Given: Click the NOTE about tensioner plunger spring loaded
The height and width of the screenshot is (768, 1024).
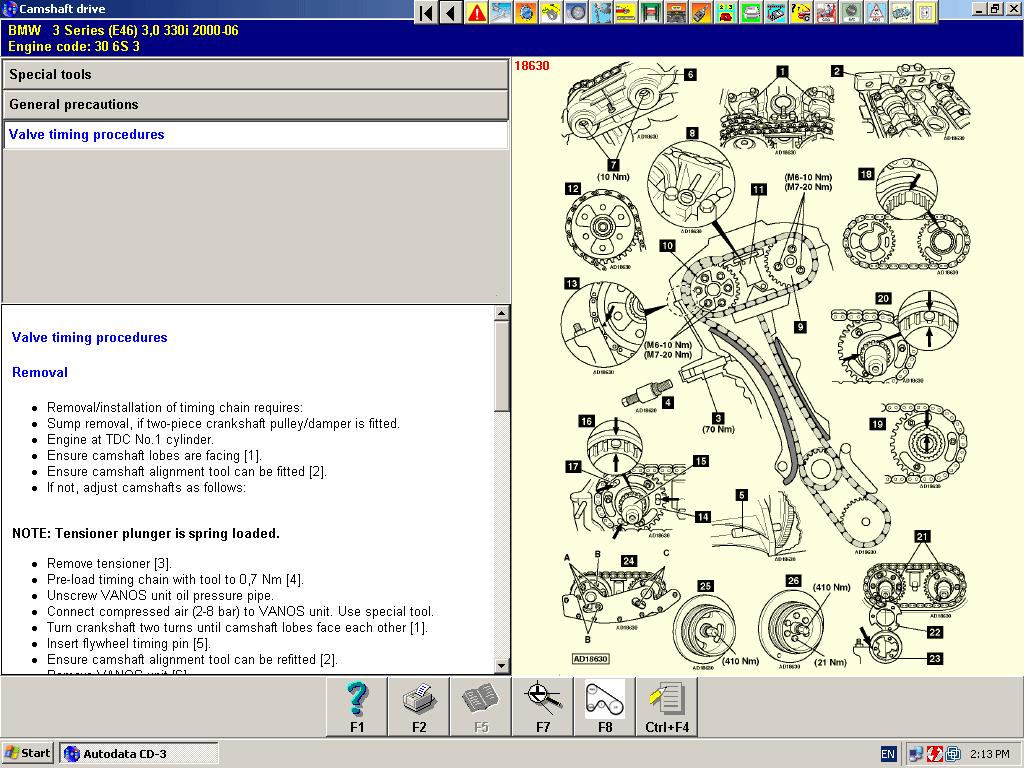Looking at the screenshot, I should 146,534.
